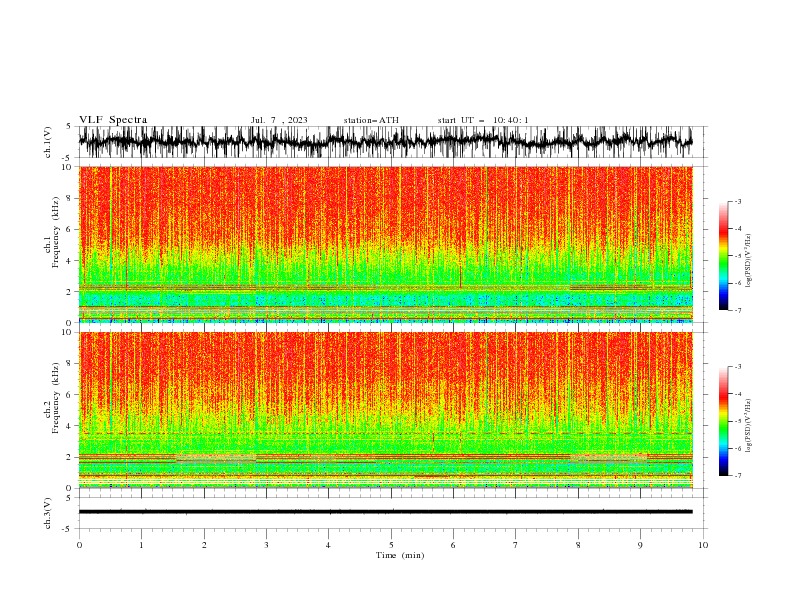Click inside the ch.1 spectrogram panel

[386, 244]
